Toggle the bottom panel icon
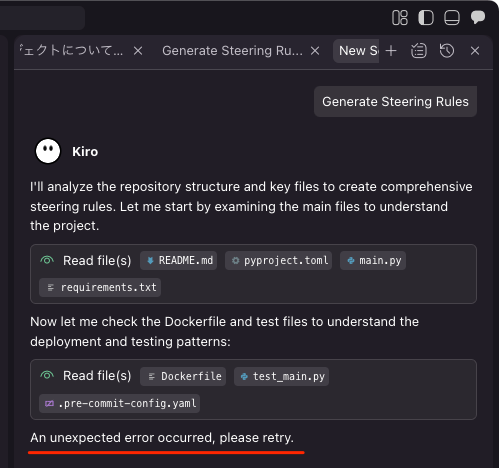Image resolution: width=499 pixels, height=468 pixels. 452,17
